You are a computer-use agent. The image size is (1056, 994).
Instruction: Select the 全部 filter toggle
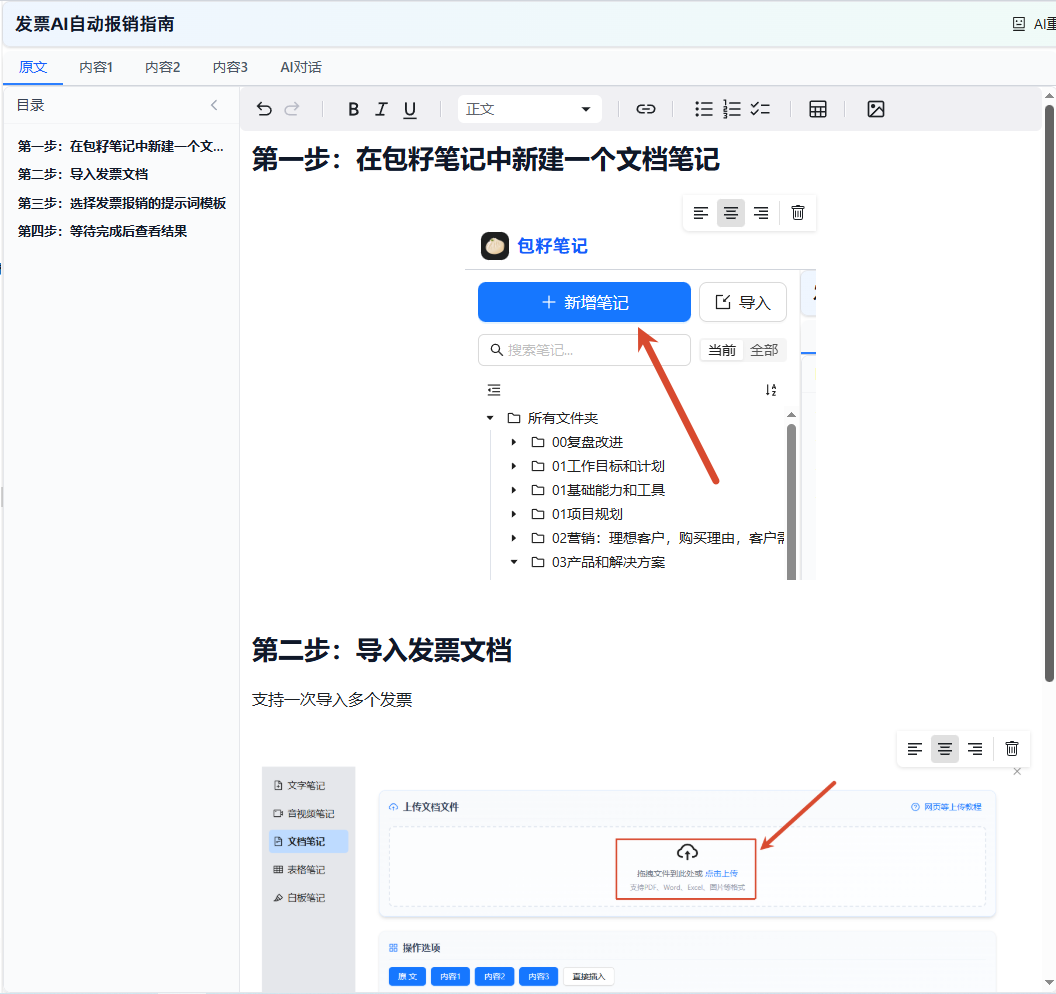(764, 350)
